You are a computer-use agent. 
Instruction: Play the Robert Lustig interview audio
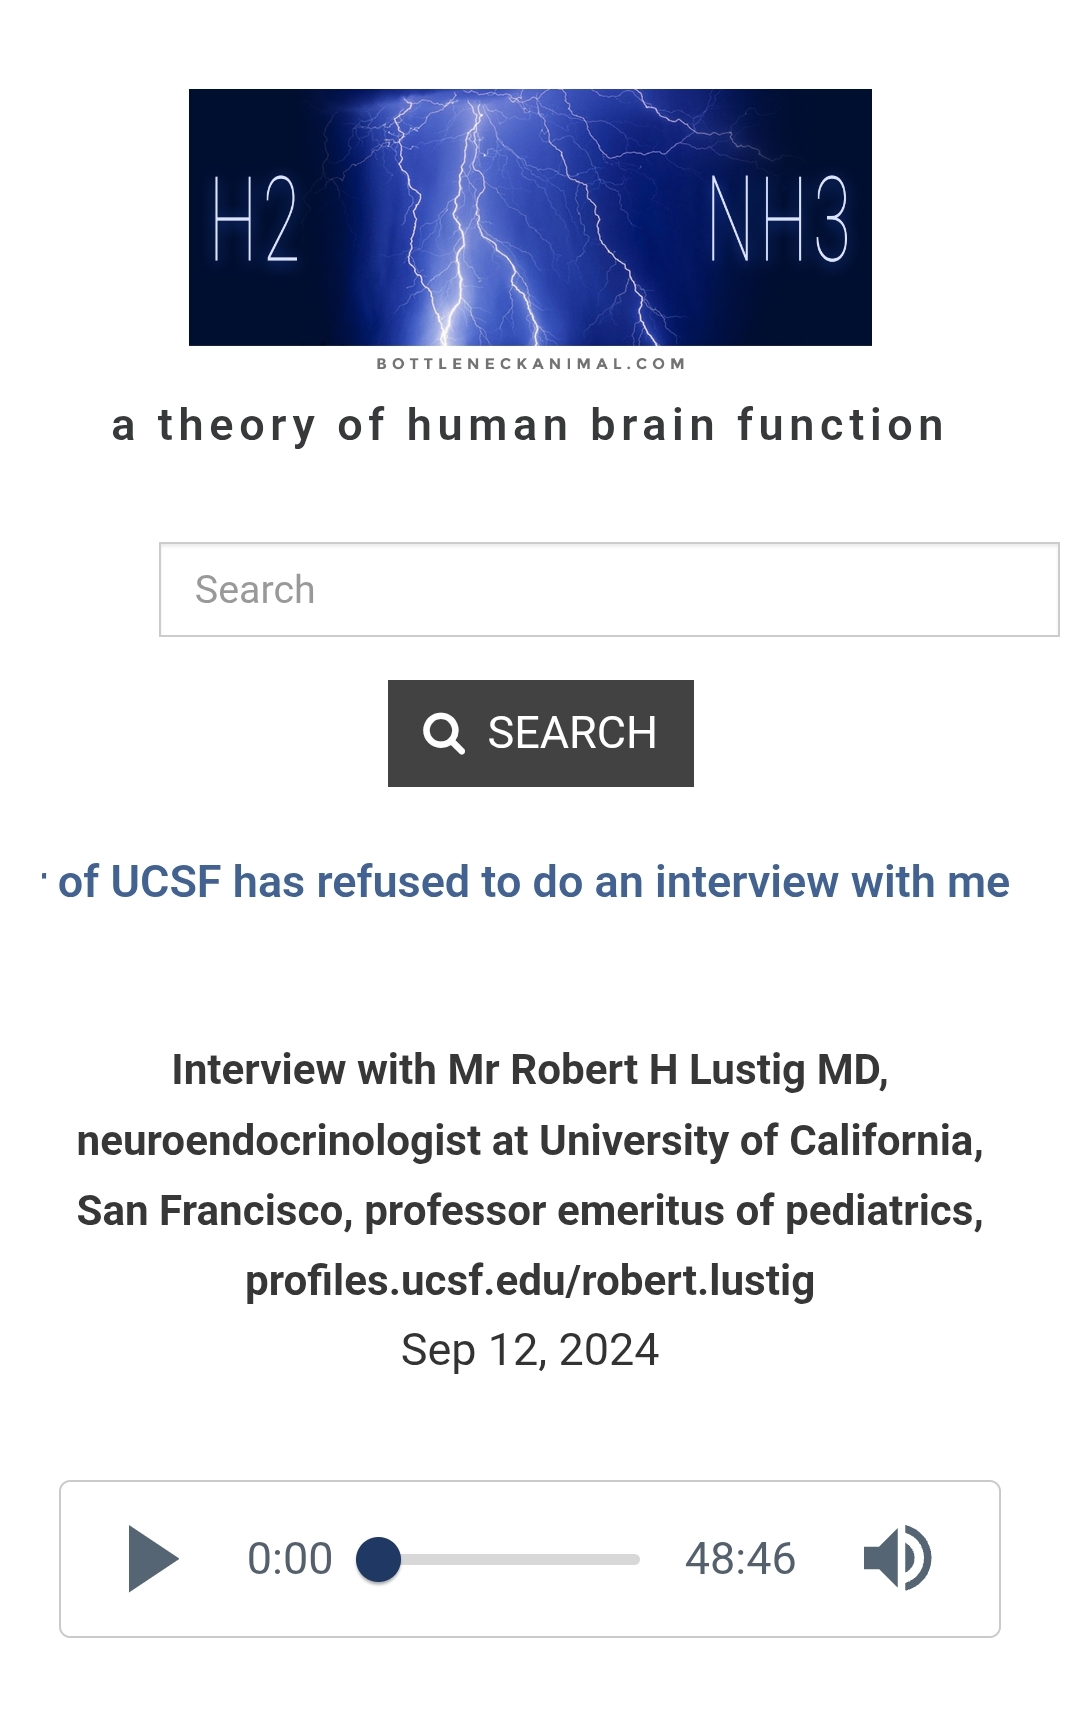pyautogui.click(x=152, y=1558)
